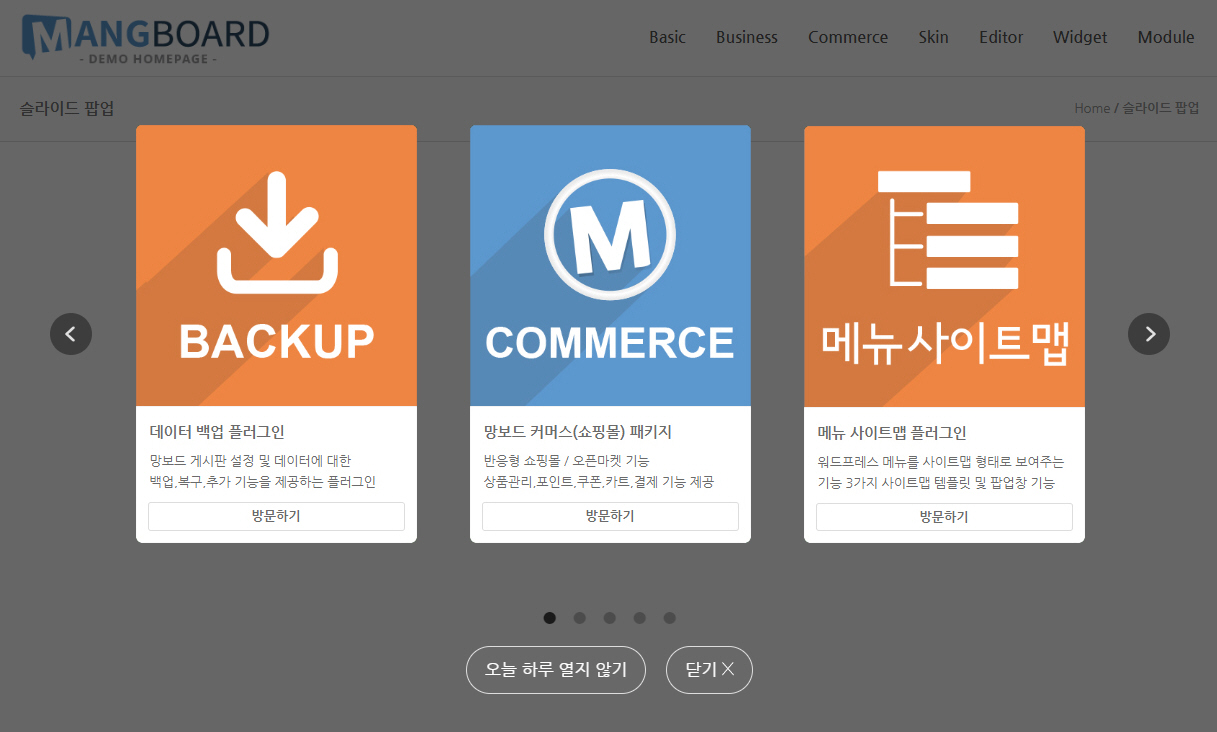Click the 오늘 하루 열지 않기 button
This screenshot has width=1217, height=732.
coord(556,670)
